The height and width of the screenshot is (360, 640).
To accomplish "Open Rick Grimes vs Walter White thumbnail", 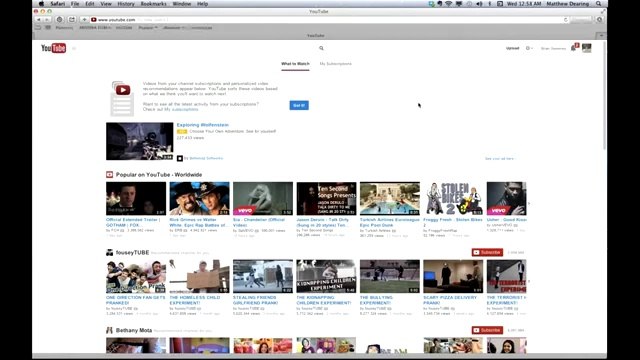I will [x=200, y=198].
